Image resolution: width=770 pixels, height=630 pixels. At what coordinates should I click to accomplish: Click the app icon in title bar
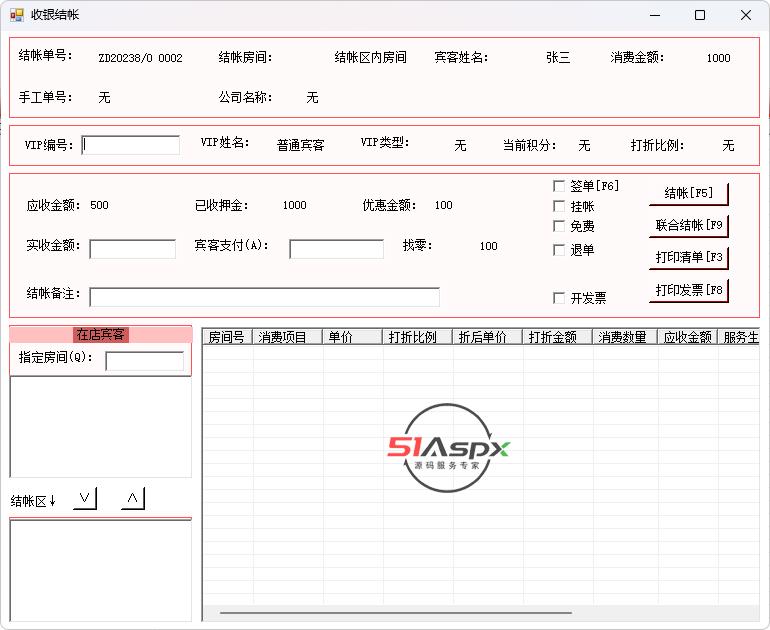[17, 15]
